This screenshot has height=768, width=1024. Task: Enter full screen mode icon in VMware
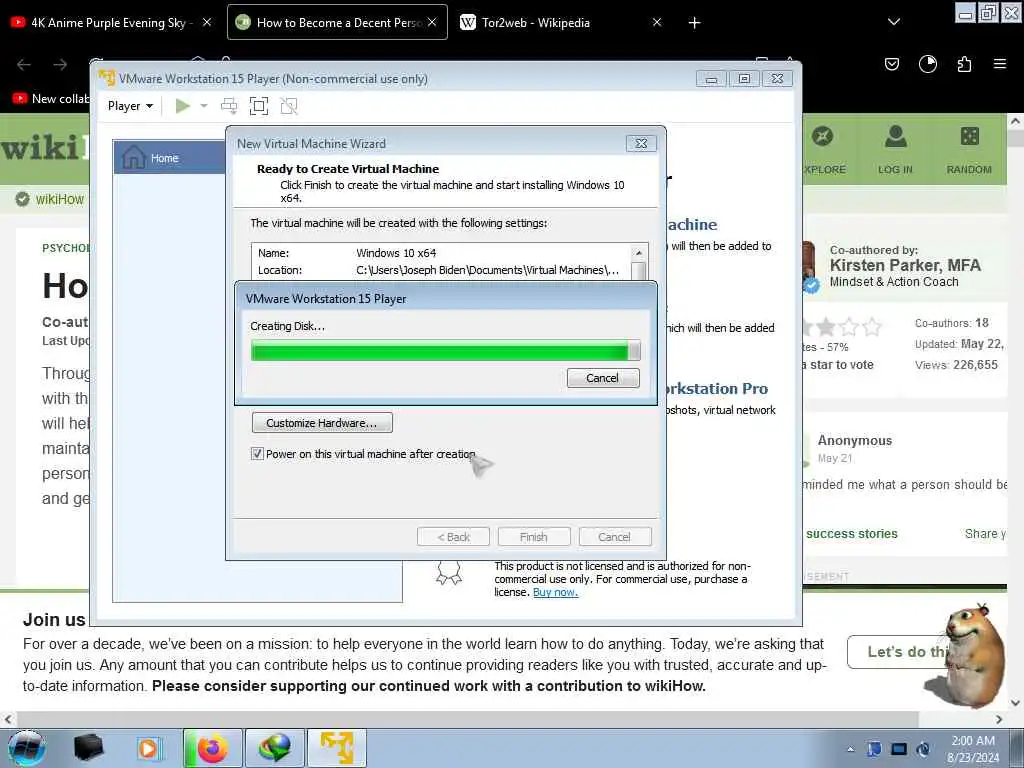tap(259, 106)
